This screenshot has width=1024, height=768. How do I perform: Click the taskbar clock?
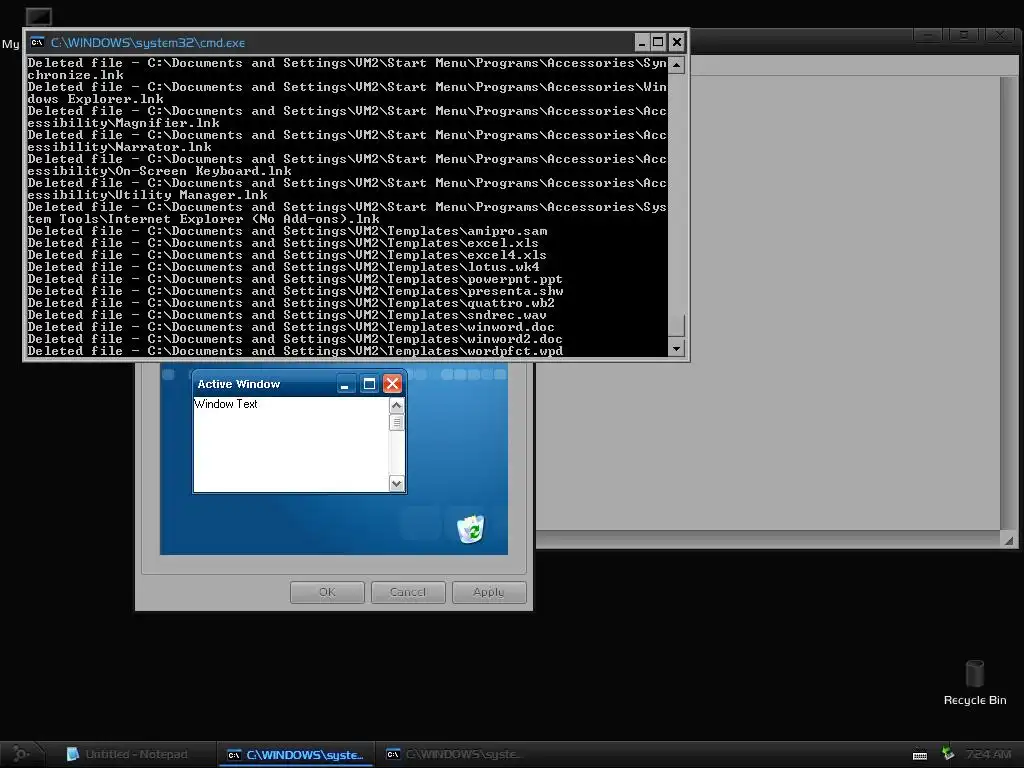[x=989, y=754]
